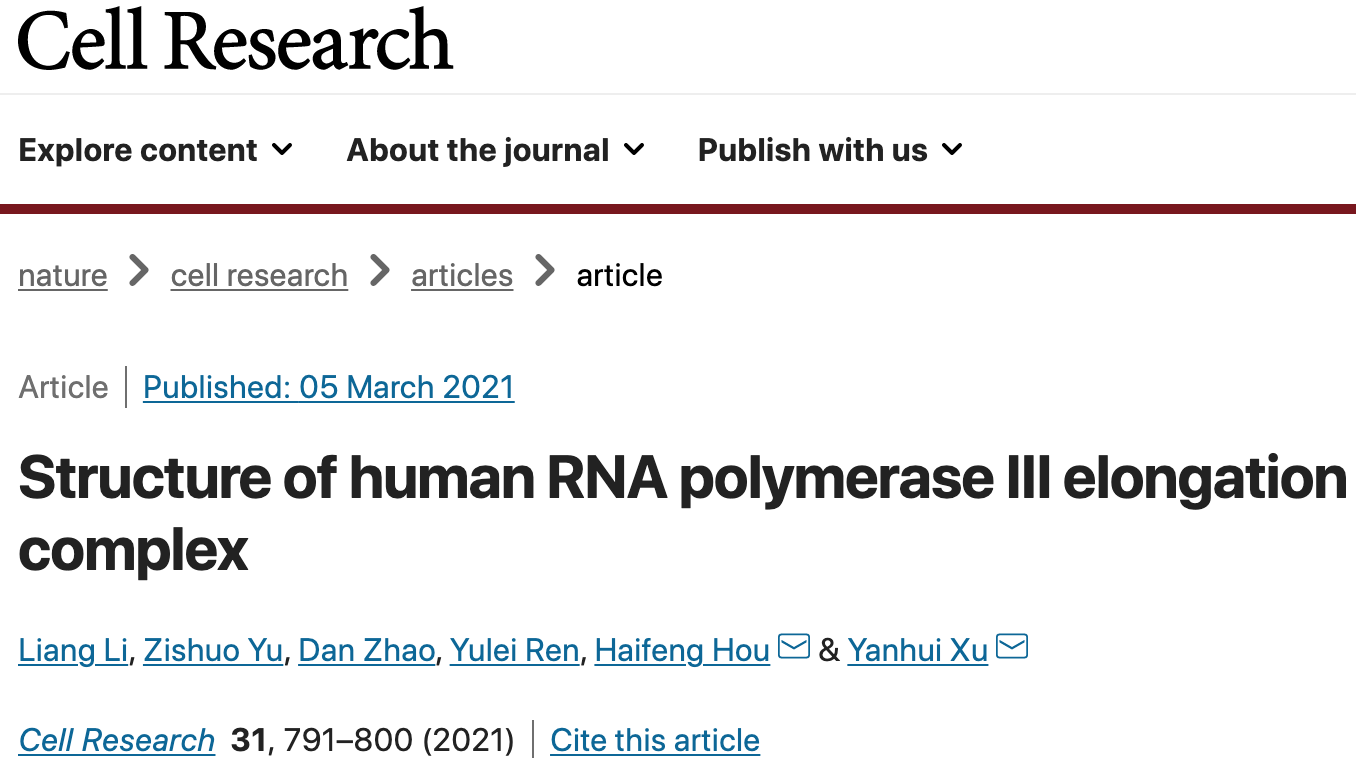Open the cell research breadcrumb link
The height and width of the screenshot is (770, 1356).
click(x=259, y=275)
